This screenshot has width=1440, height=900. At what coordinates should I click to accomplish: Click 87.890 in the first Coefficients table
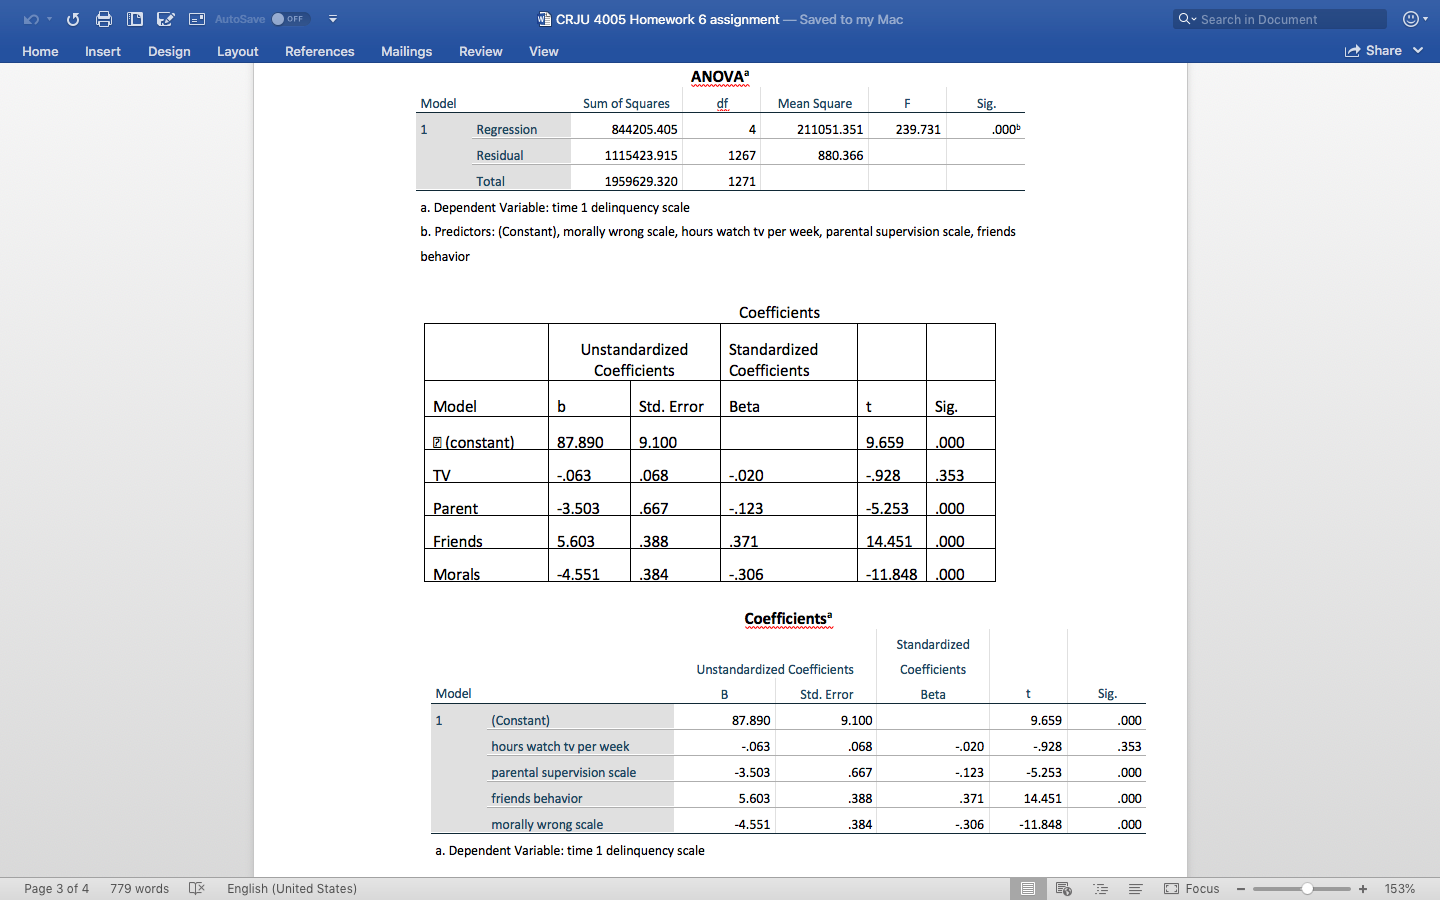(580, 442)
